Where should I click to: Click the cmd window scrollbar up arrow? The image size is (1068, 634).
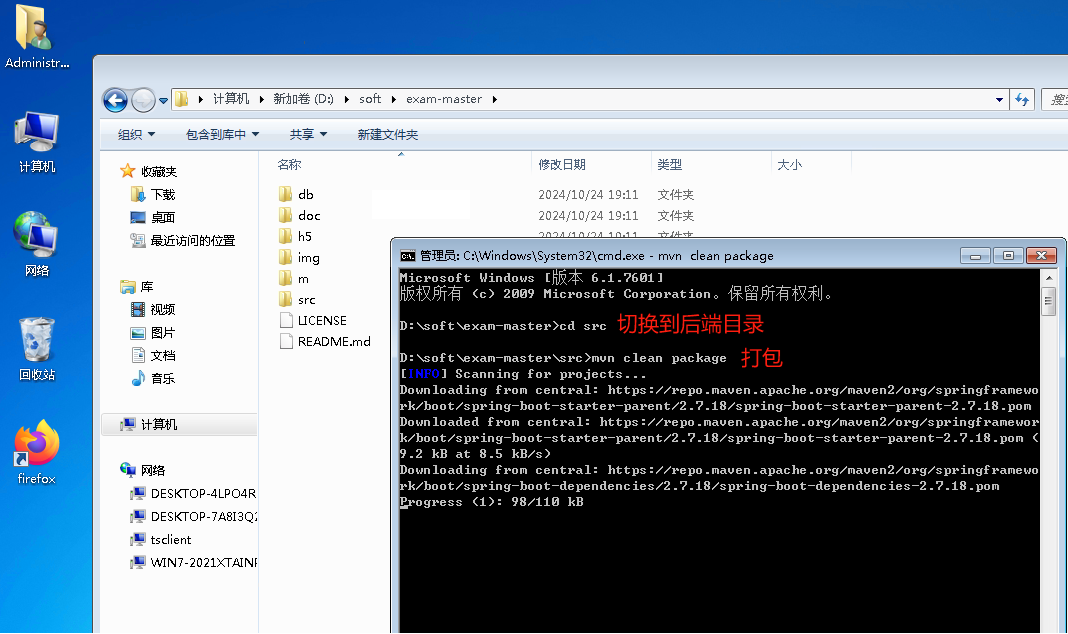click(1048, 277)
